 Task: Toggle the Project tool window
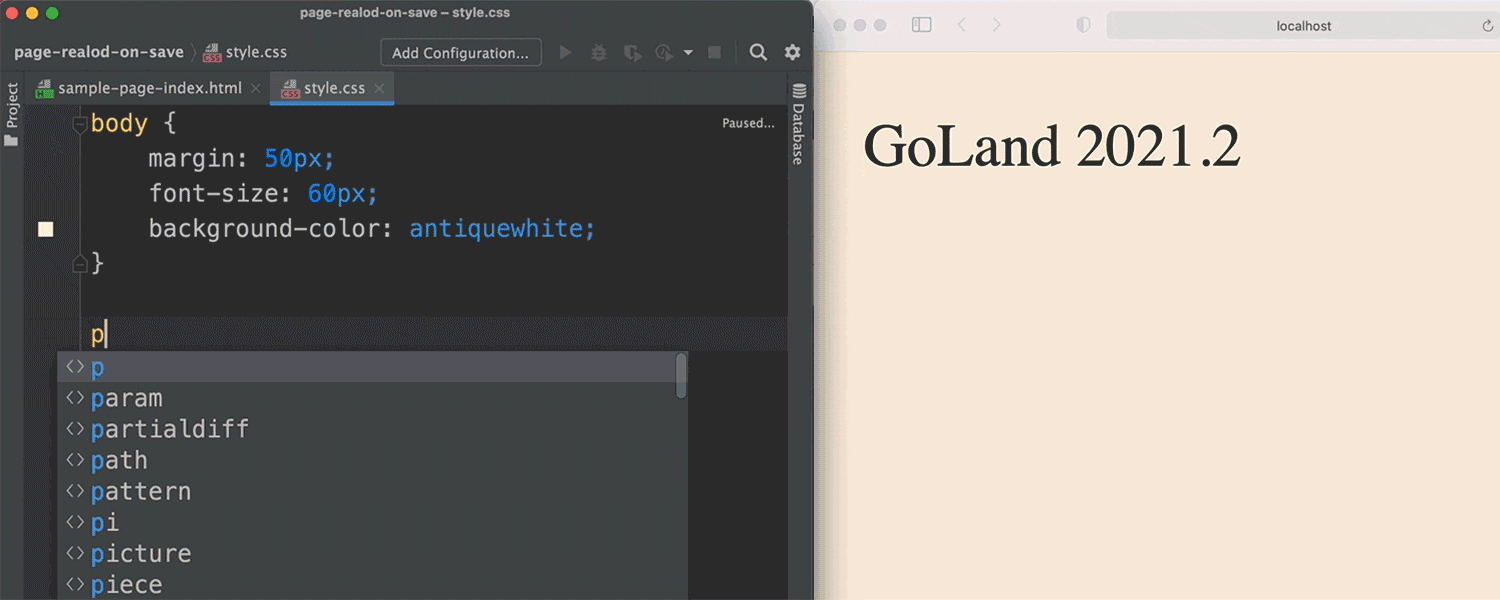12,113
